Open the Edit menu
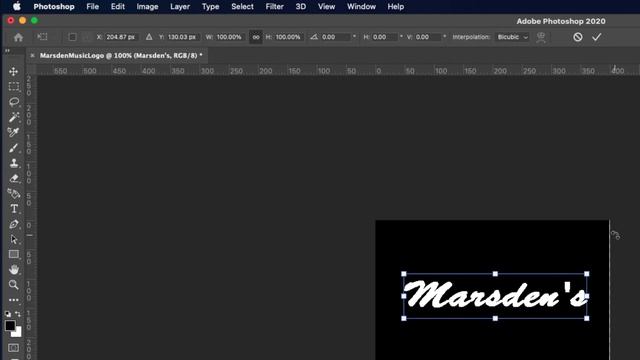 point(118,7)
